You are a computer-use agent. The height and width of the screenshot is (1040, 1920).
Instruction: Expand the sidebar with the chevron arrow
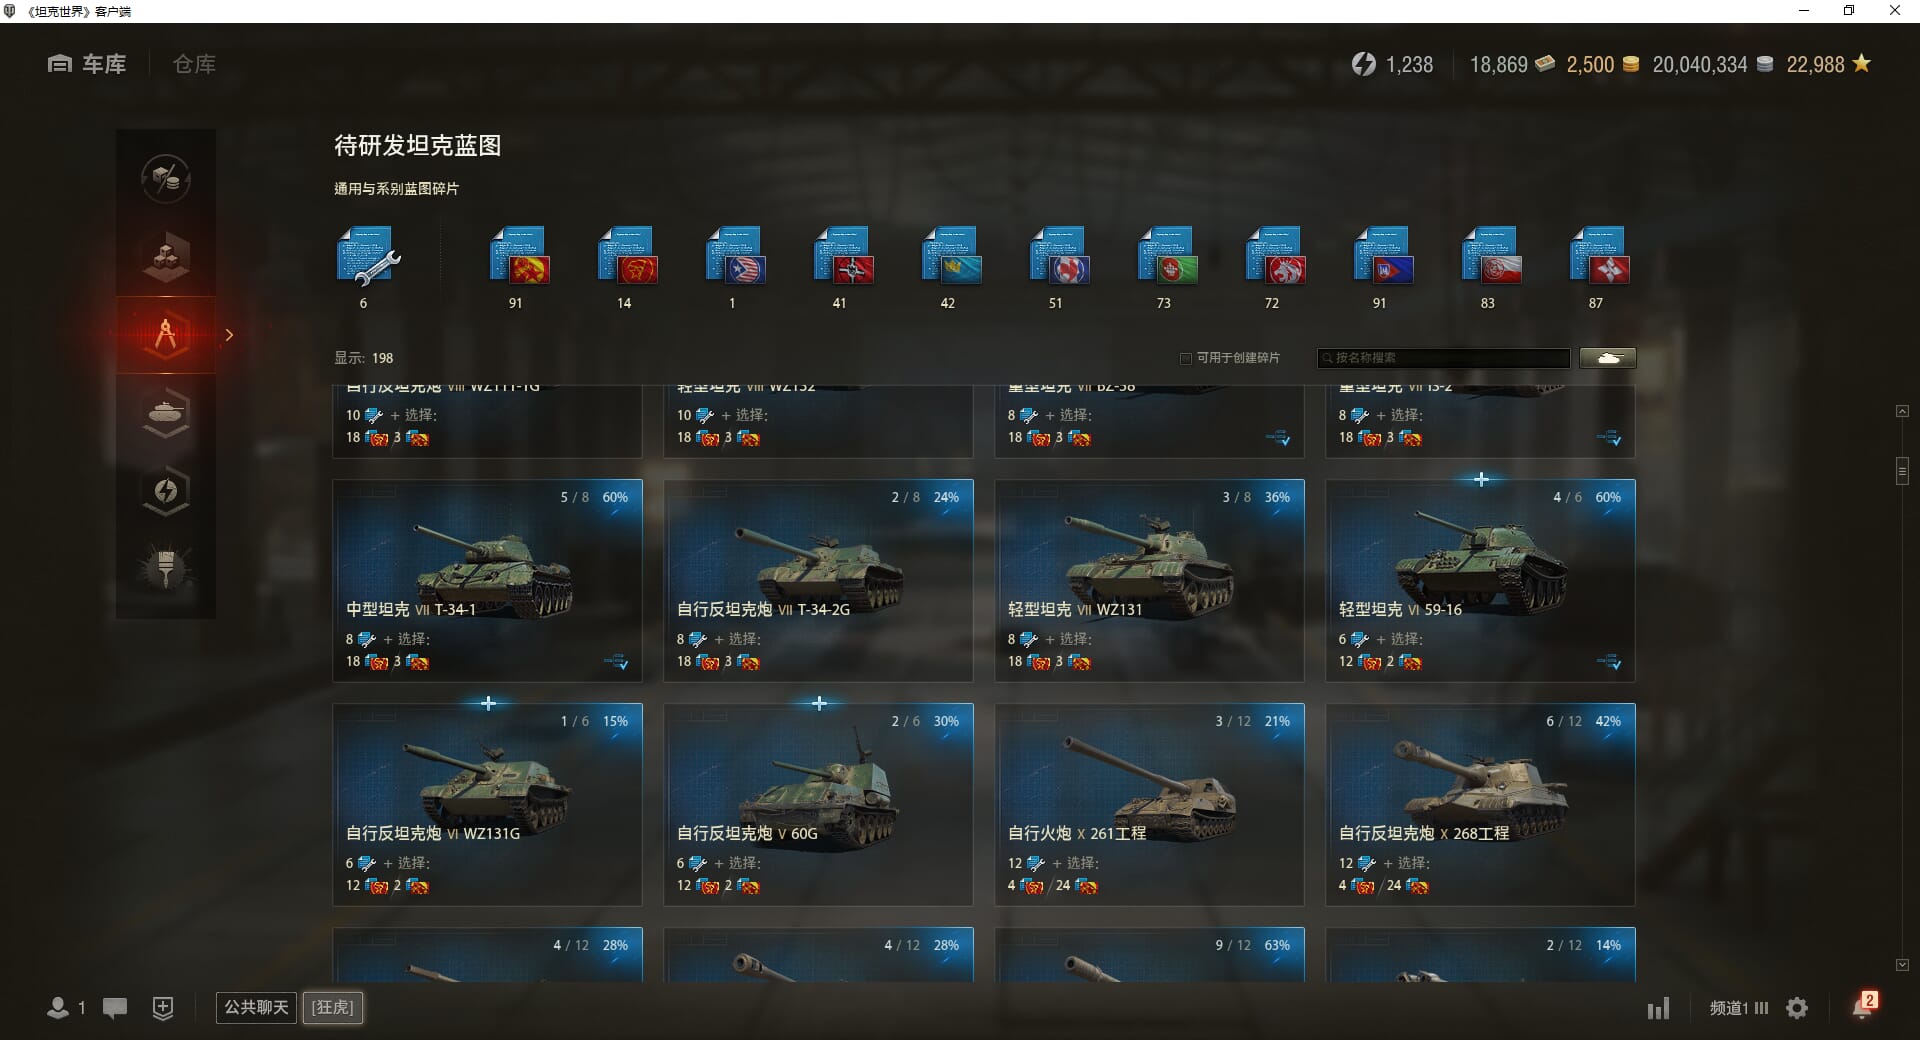coord(229,335)
